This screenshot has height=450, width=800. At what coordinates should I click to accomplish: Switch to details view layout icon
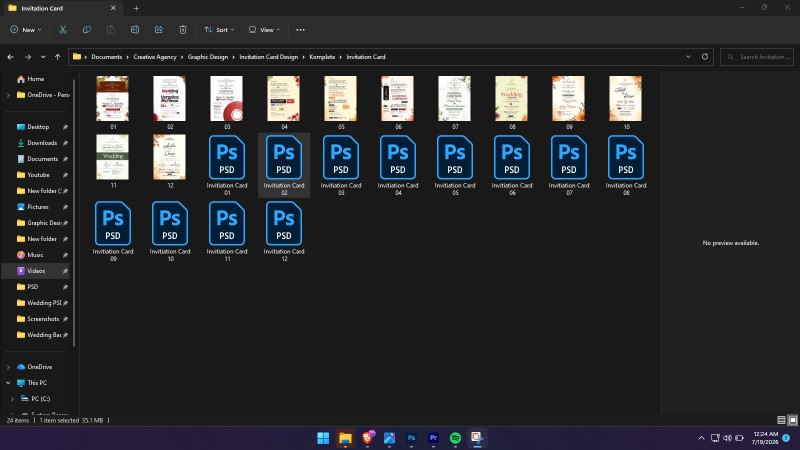coord(781,420)
